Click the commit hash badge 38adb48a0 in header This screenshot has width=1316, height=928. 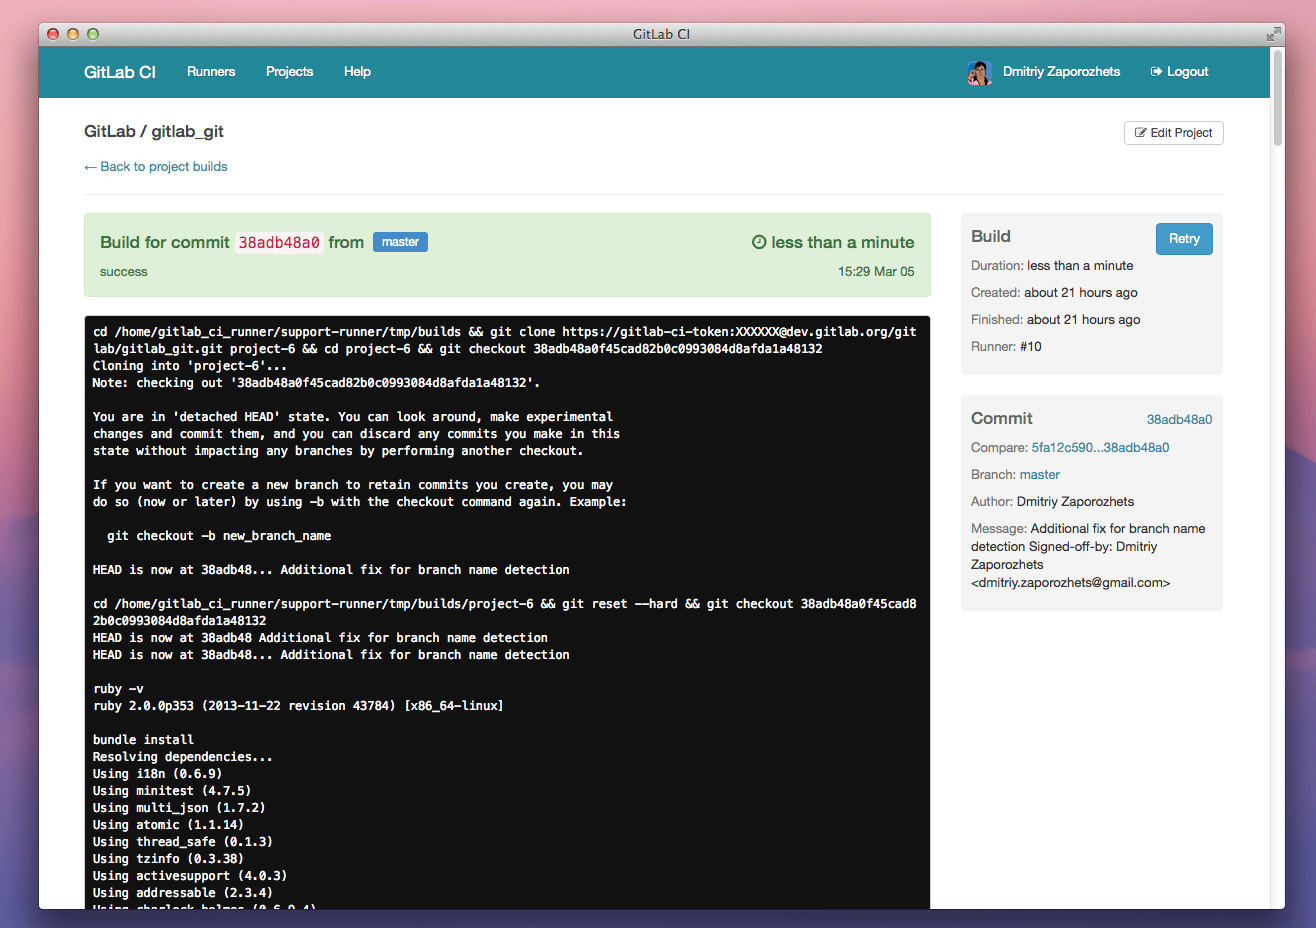[x=279, y=242]
